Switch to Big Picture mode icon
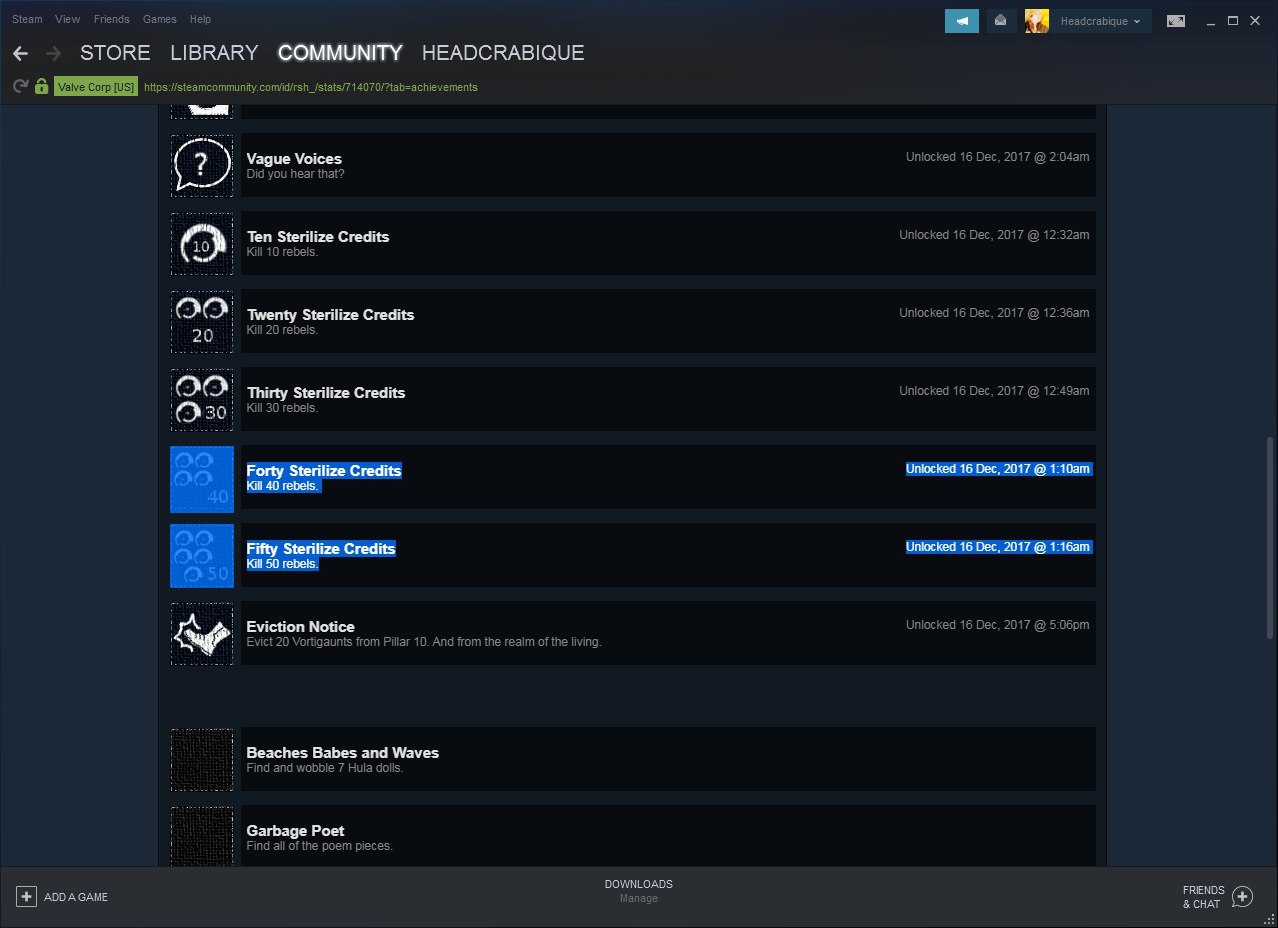The height and width of the screenshot is (928, 1278). tap(1176, 21)
